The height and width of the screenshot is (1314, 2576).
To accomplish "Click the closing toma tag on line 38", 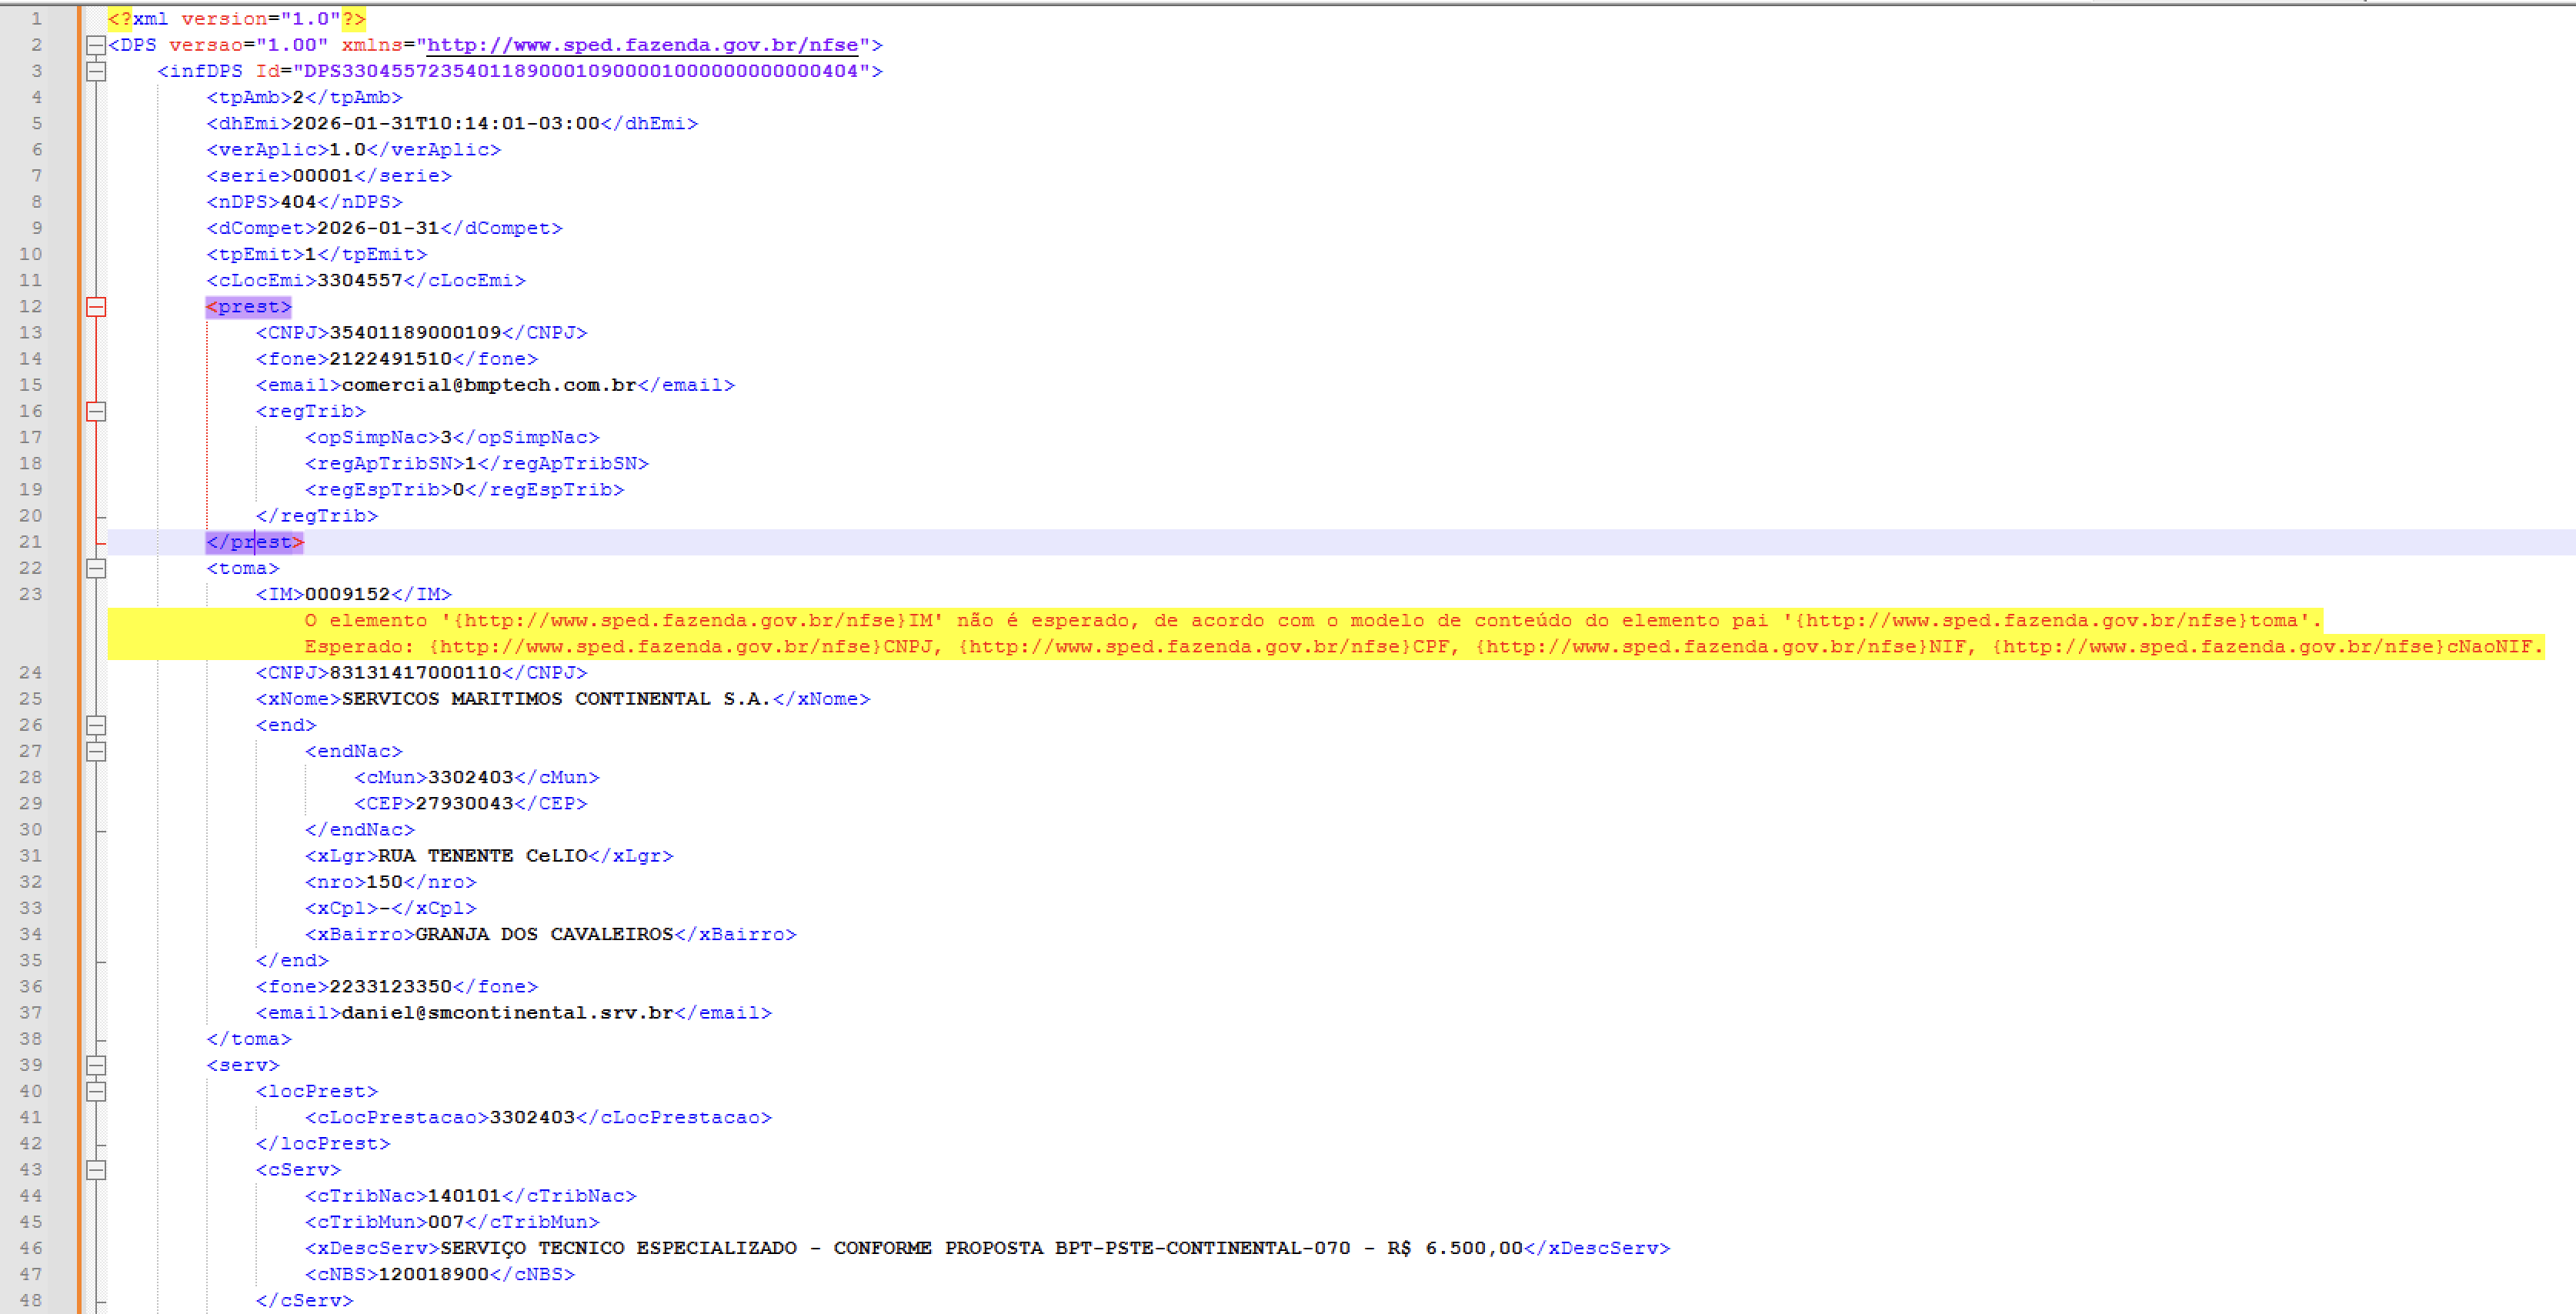I will (248, 1039).
